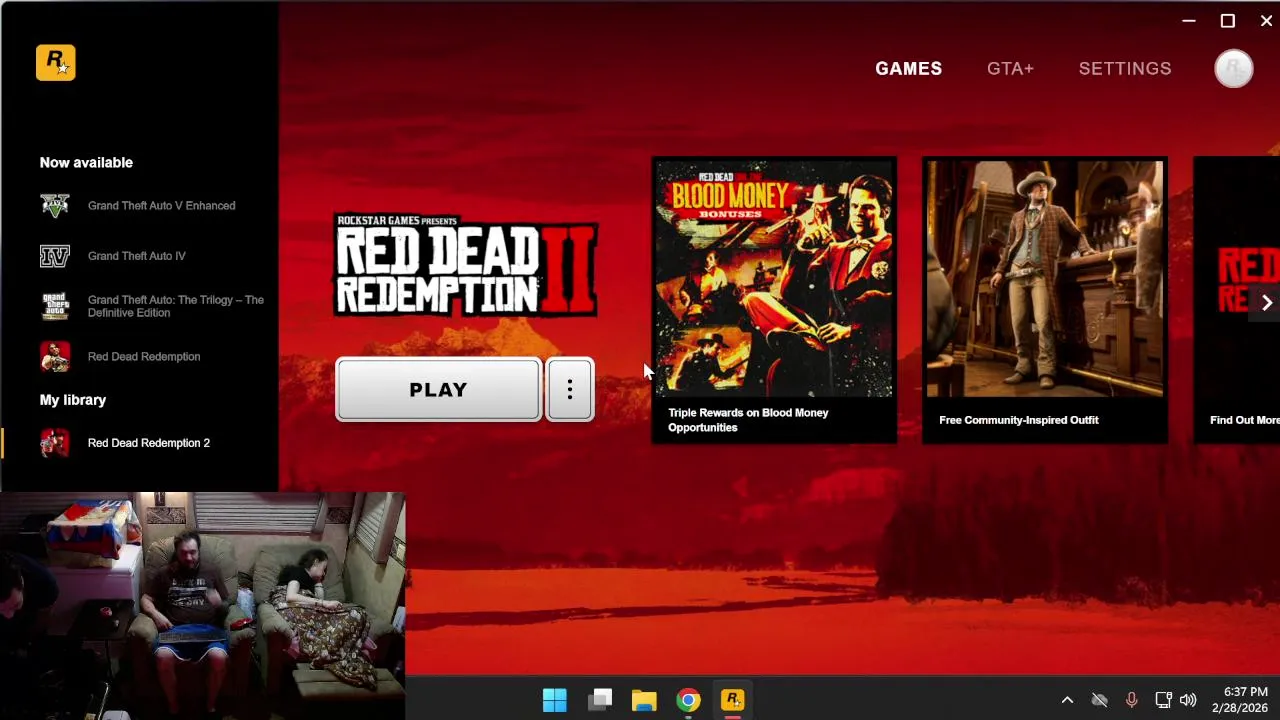Click the PLAY button
The image size is (1280, 720).
[x=438, y=390]
